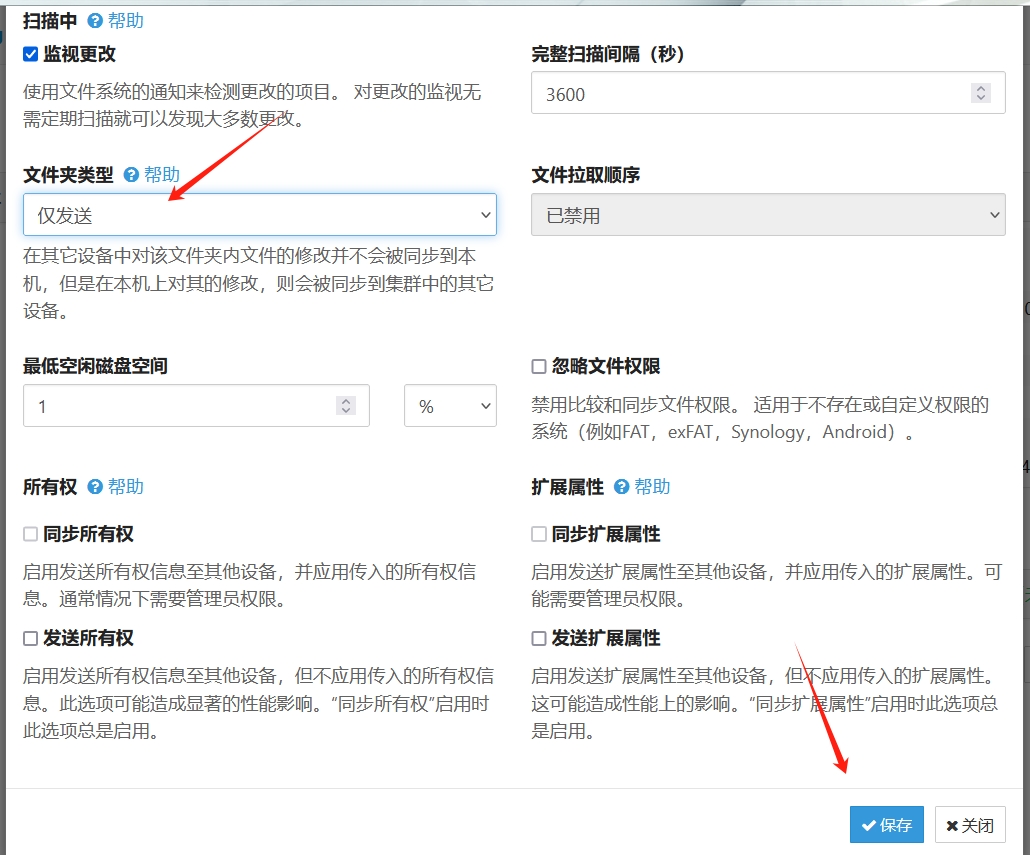Screen dimensions: 1030x855
Task: Enable the 发送所有权 checkbox
Action: point(30,638)
